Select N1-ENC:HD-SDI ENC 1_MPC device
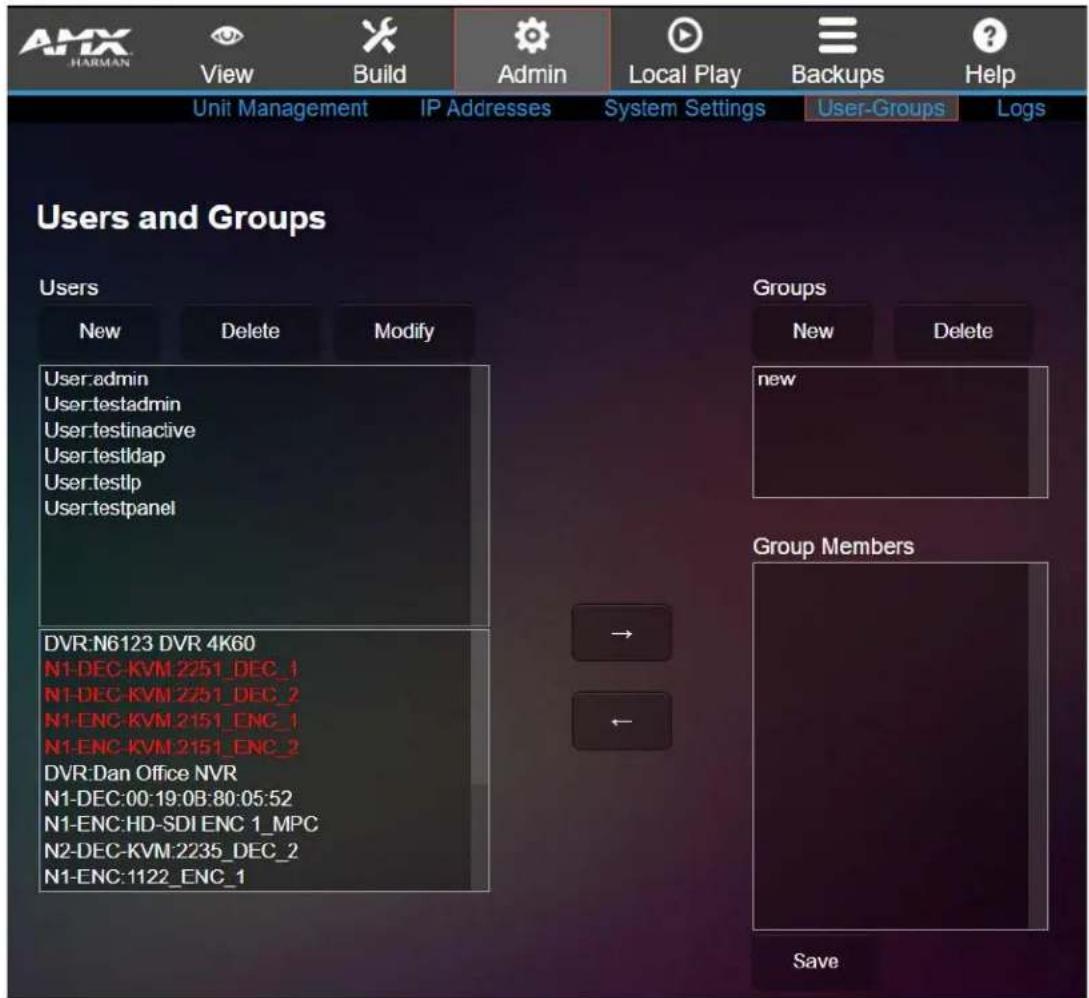 click(x=256, y=824)
